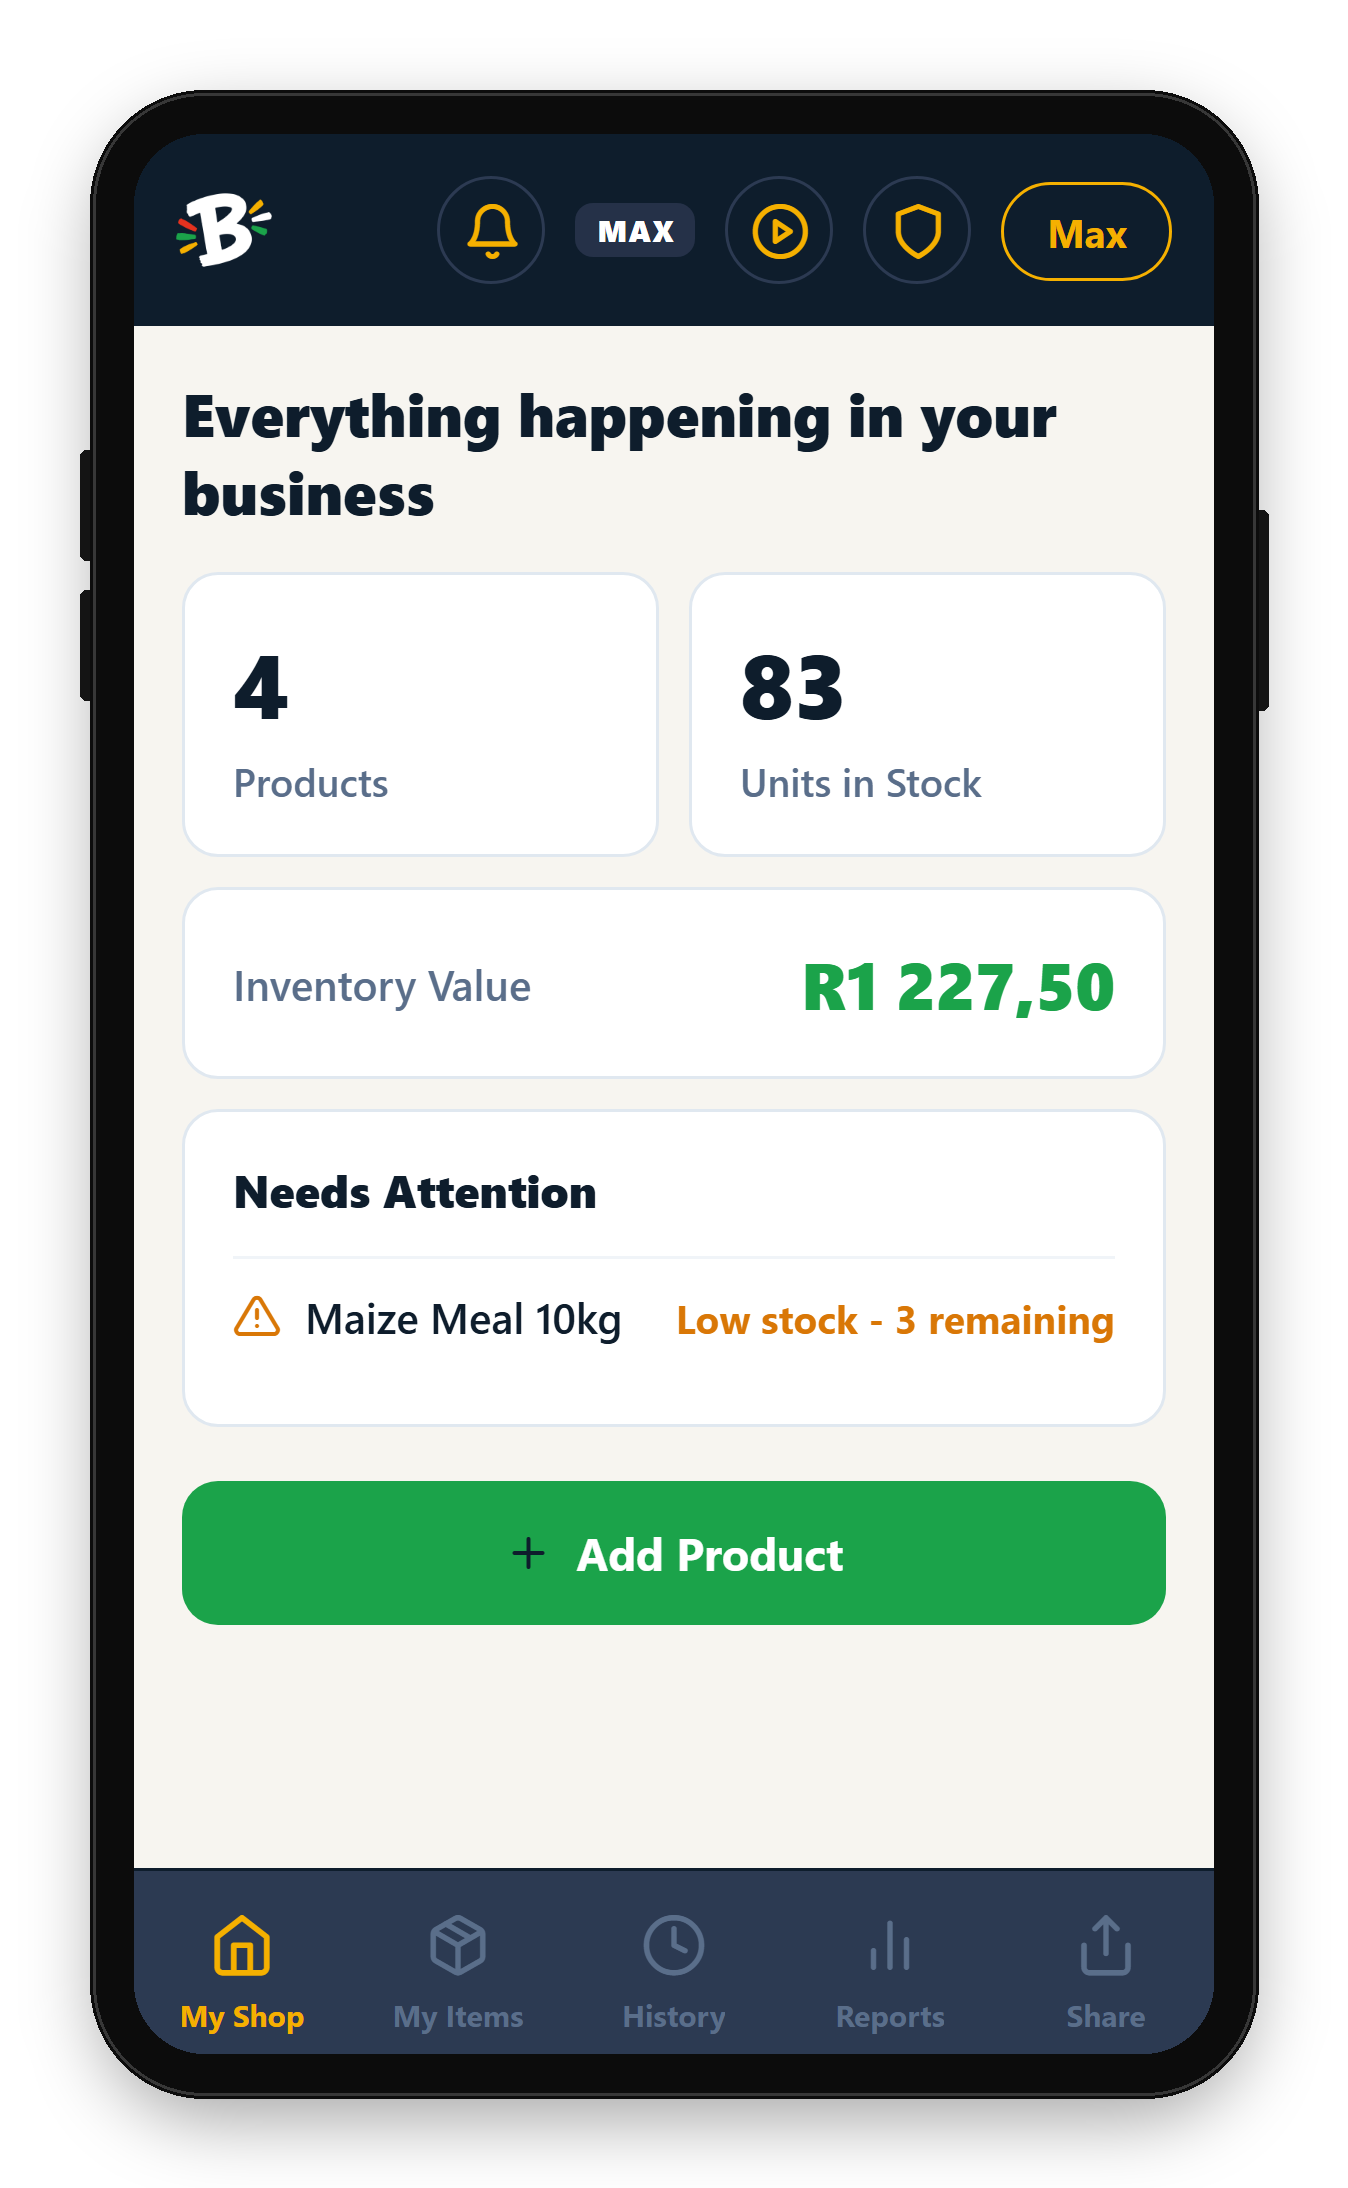Open the Maize Meal 10kg item
The image size is (1348, 2188).
[464, 1320]
